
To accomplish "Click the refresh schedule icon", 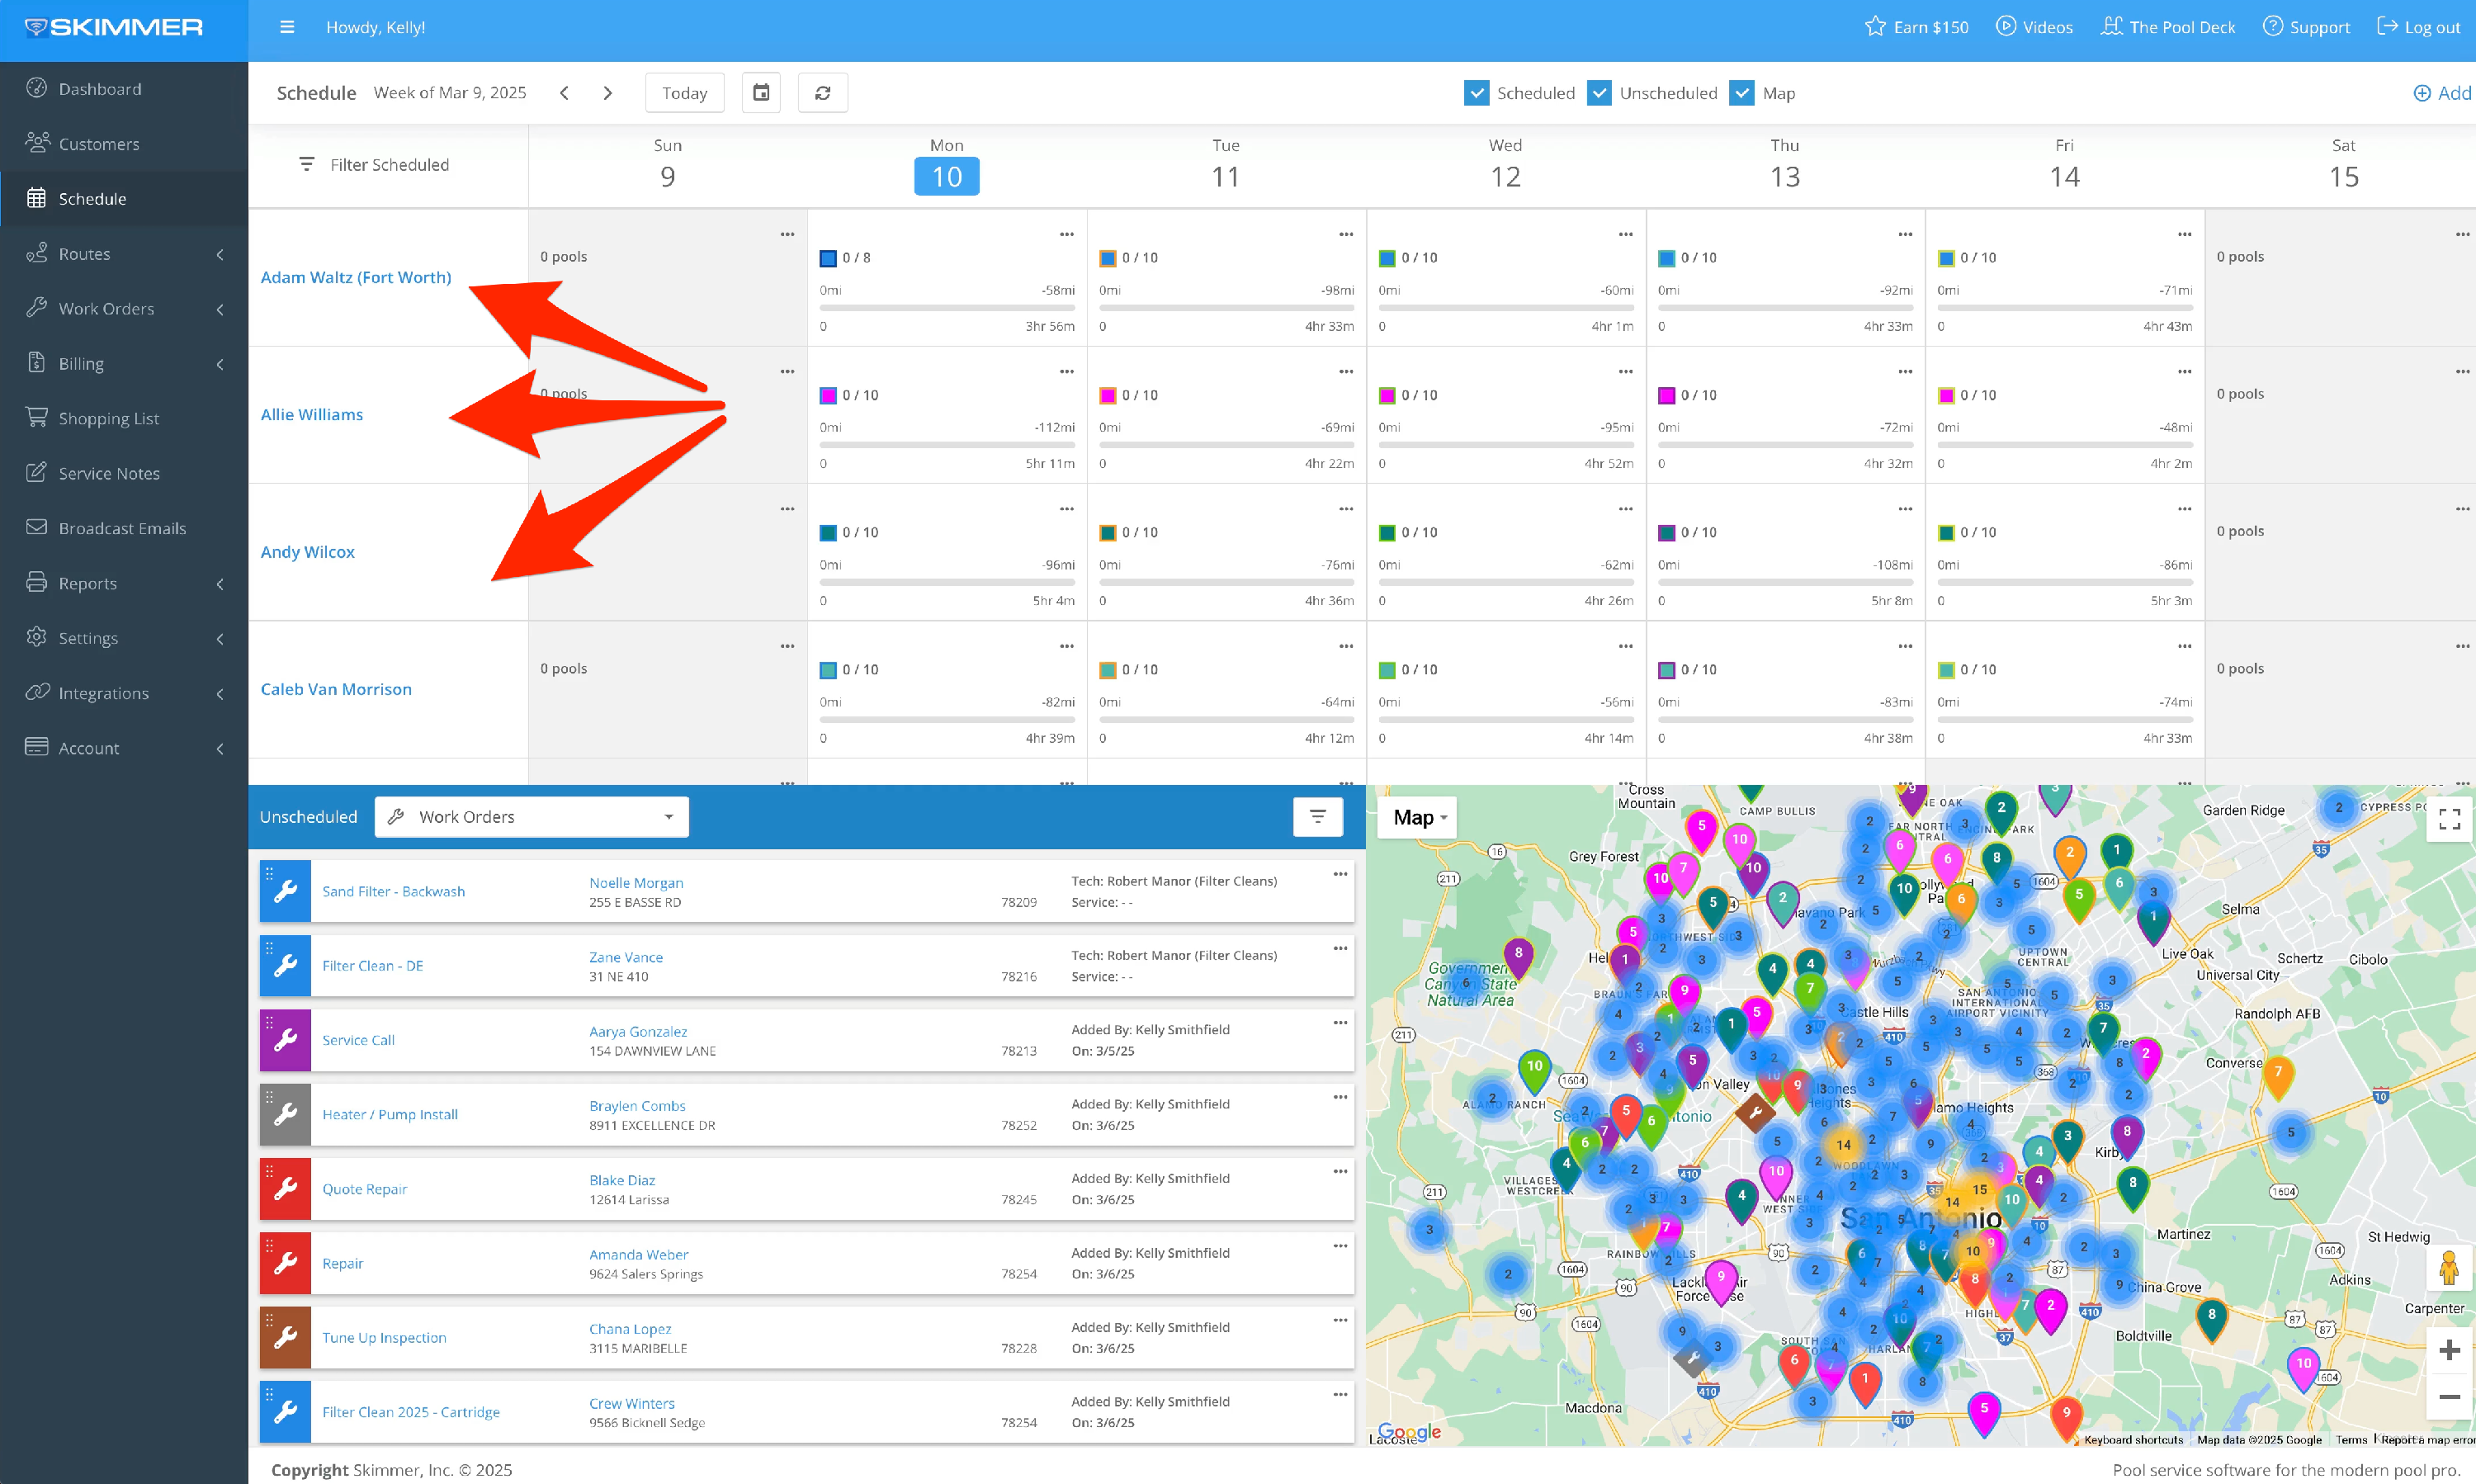I will [x=822, y=93].
